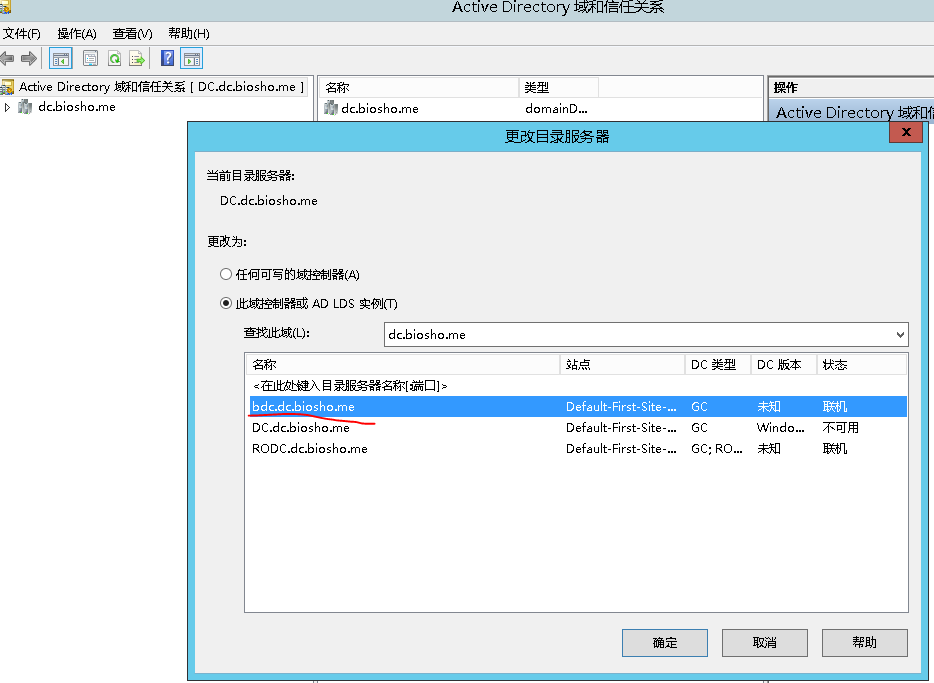
Task: Open the 查找此域 dropdown arrow
Action: coord(900,335)
